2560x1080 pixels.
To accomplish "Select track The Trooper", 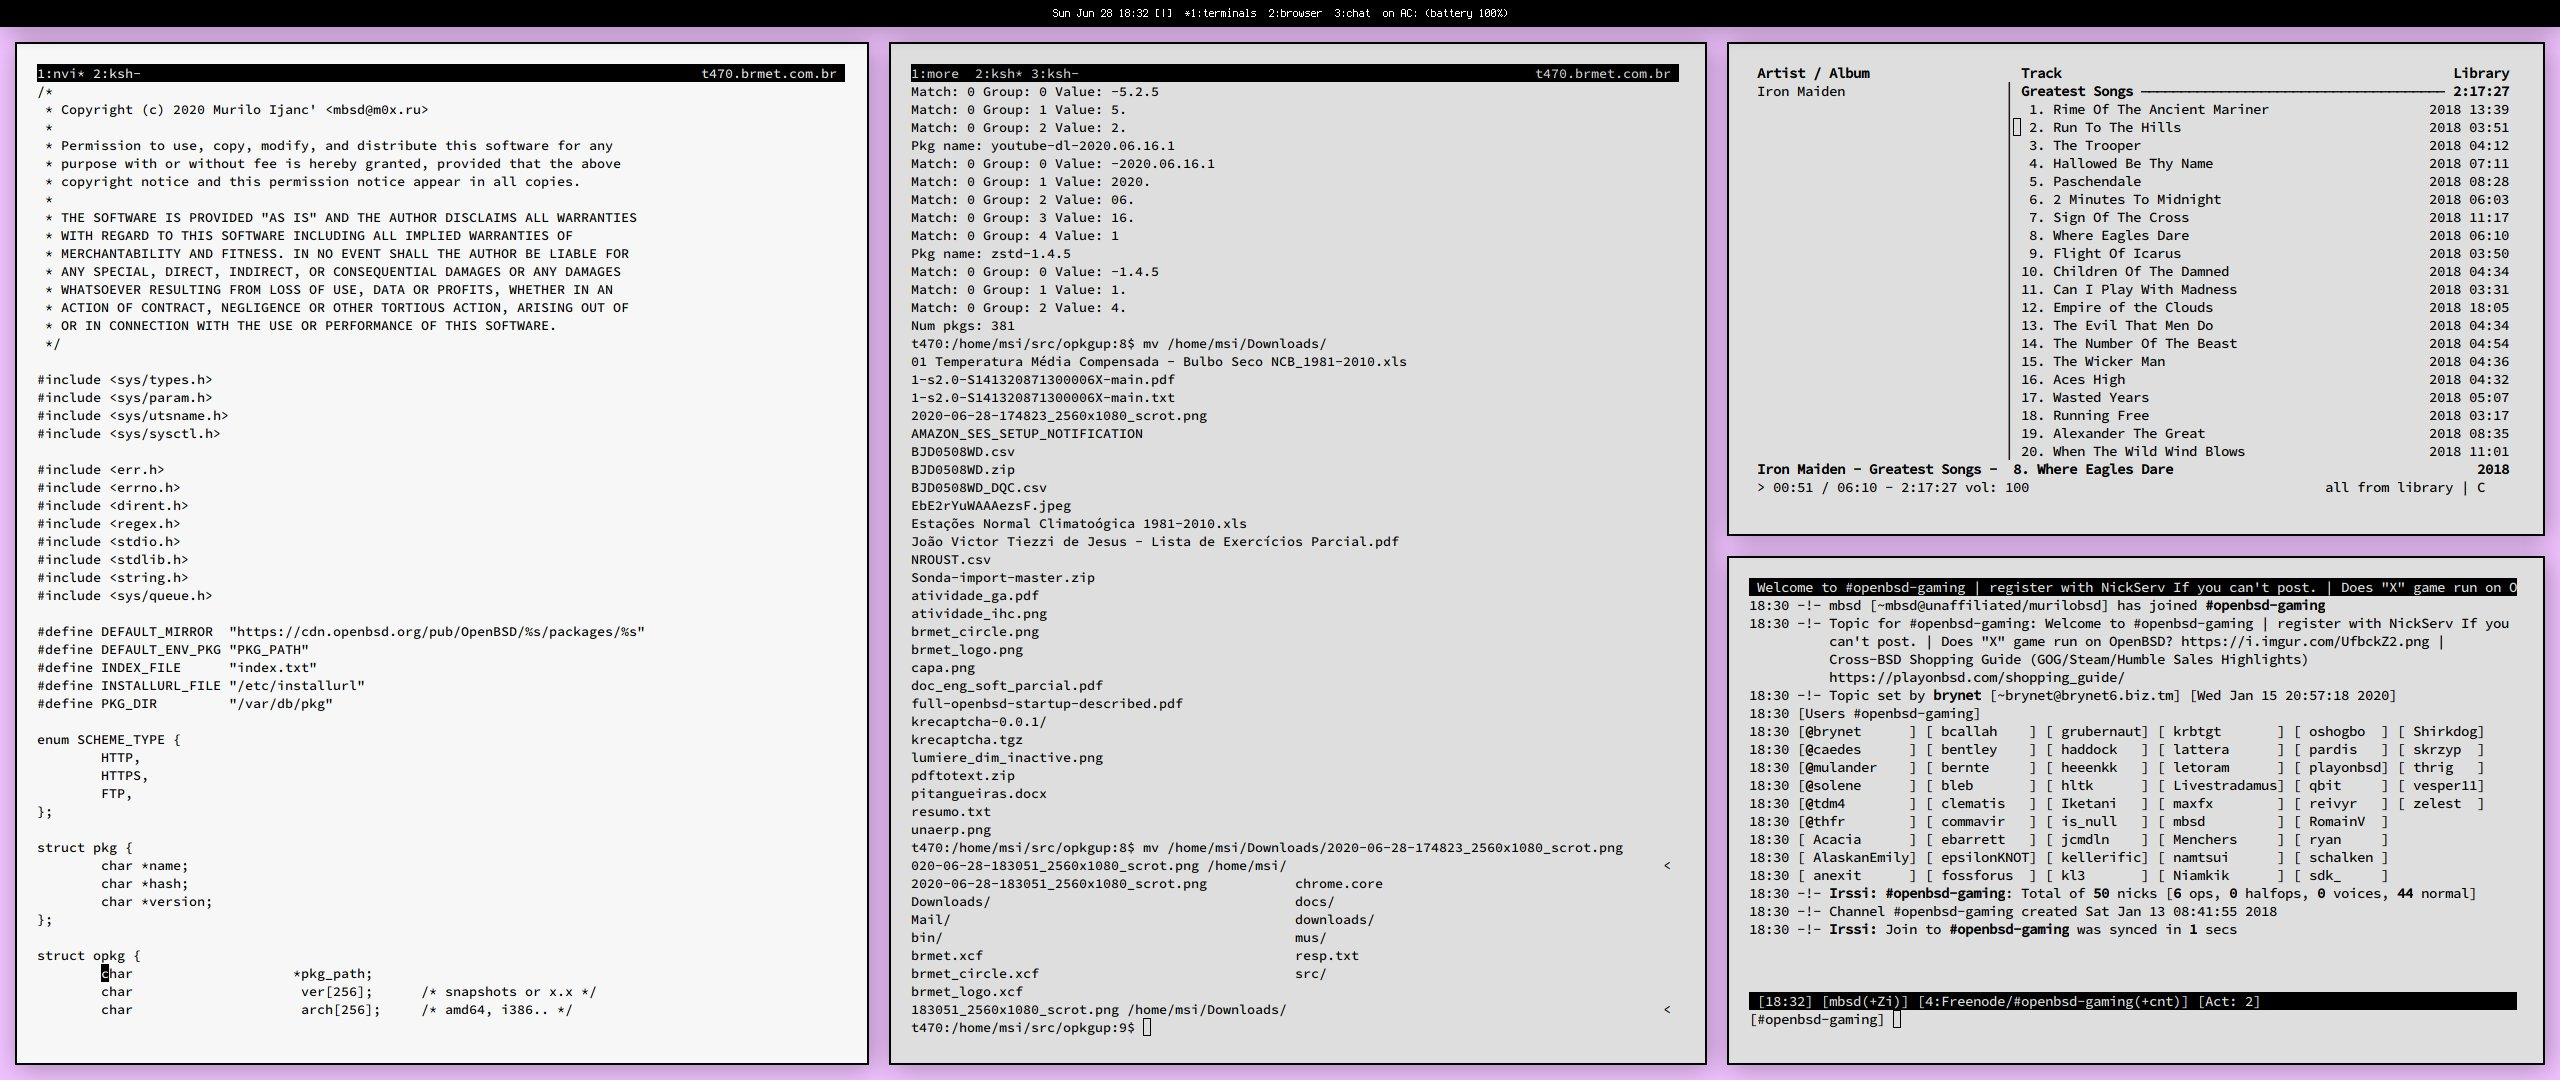I will (2096, 145).
